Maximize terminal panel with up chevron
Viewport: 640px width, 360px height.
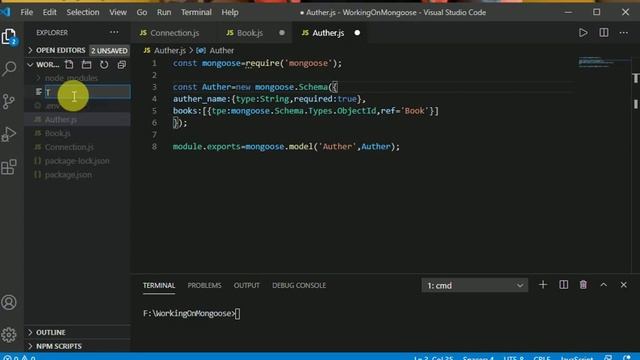pyautogui.click(x=603, y=285)
